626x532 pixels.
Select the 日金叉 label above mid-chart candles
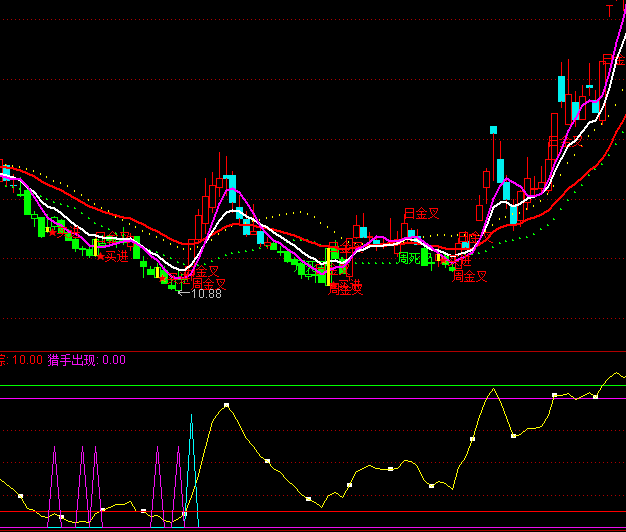[x=421, y=213]
